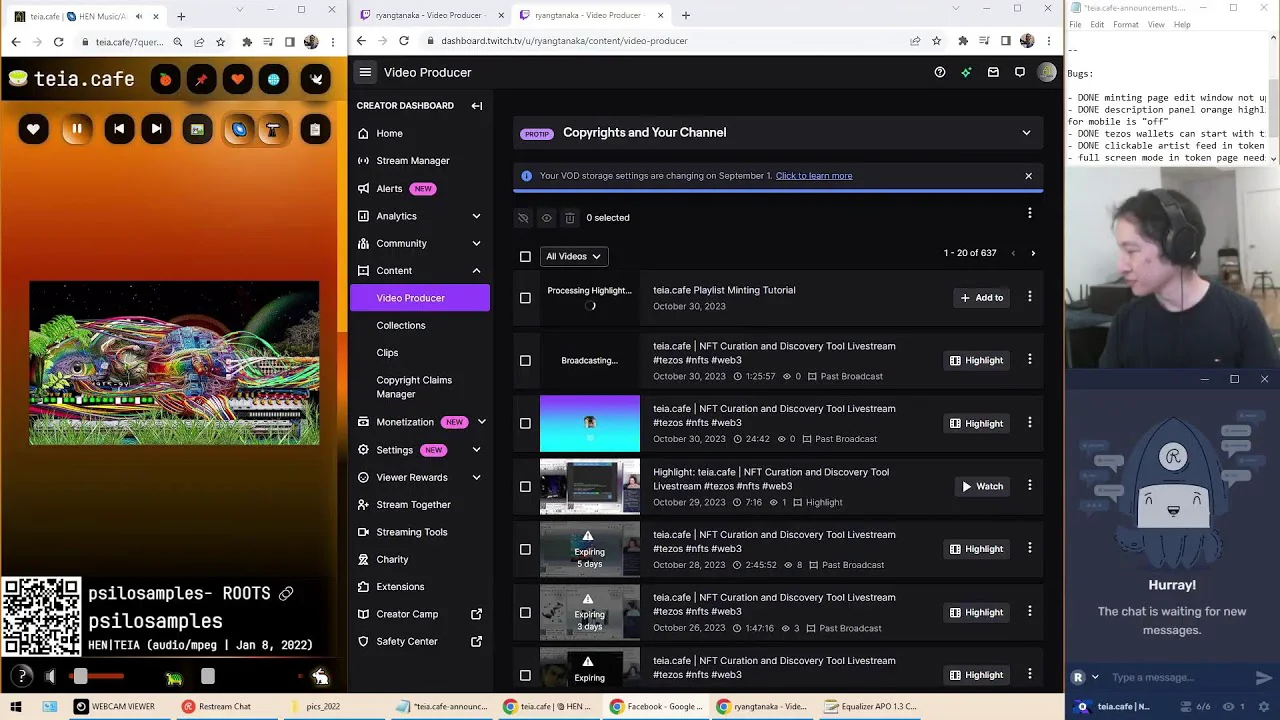
Task: Select checkbox for October 29 Highlight video
Action: click(x=525, y=486)
